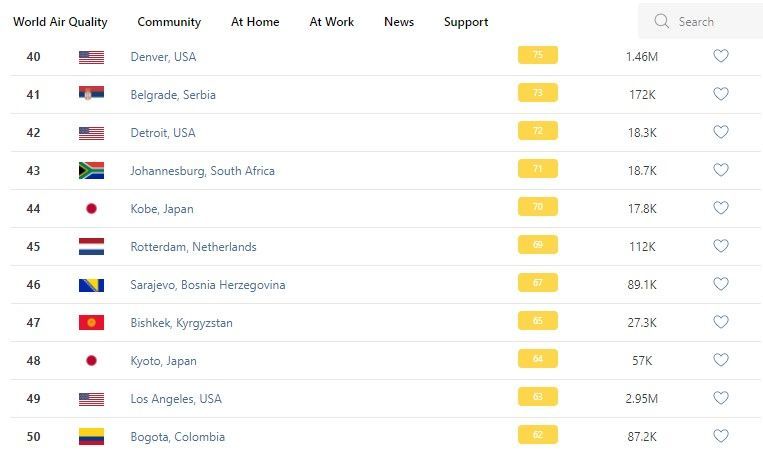Favorite Denver with heart icon
The width and height of the screenshot is (763, 467).
click(x=720, y=56)
